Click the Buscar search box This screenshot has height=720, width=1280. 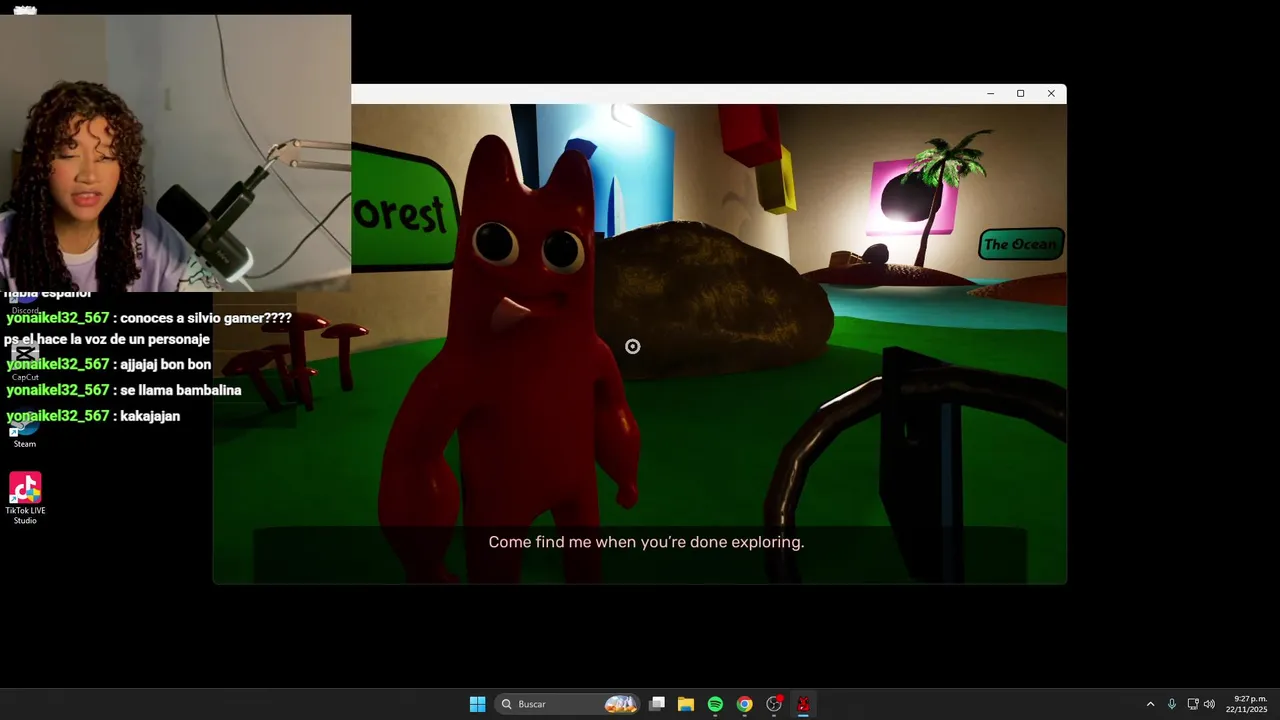[x=569, y=704]
